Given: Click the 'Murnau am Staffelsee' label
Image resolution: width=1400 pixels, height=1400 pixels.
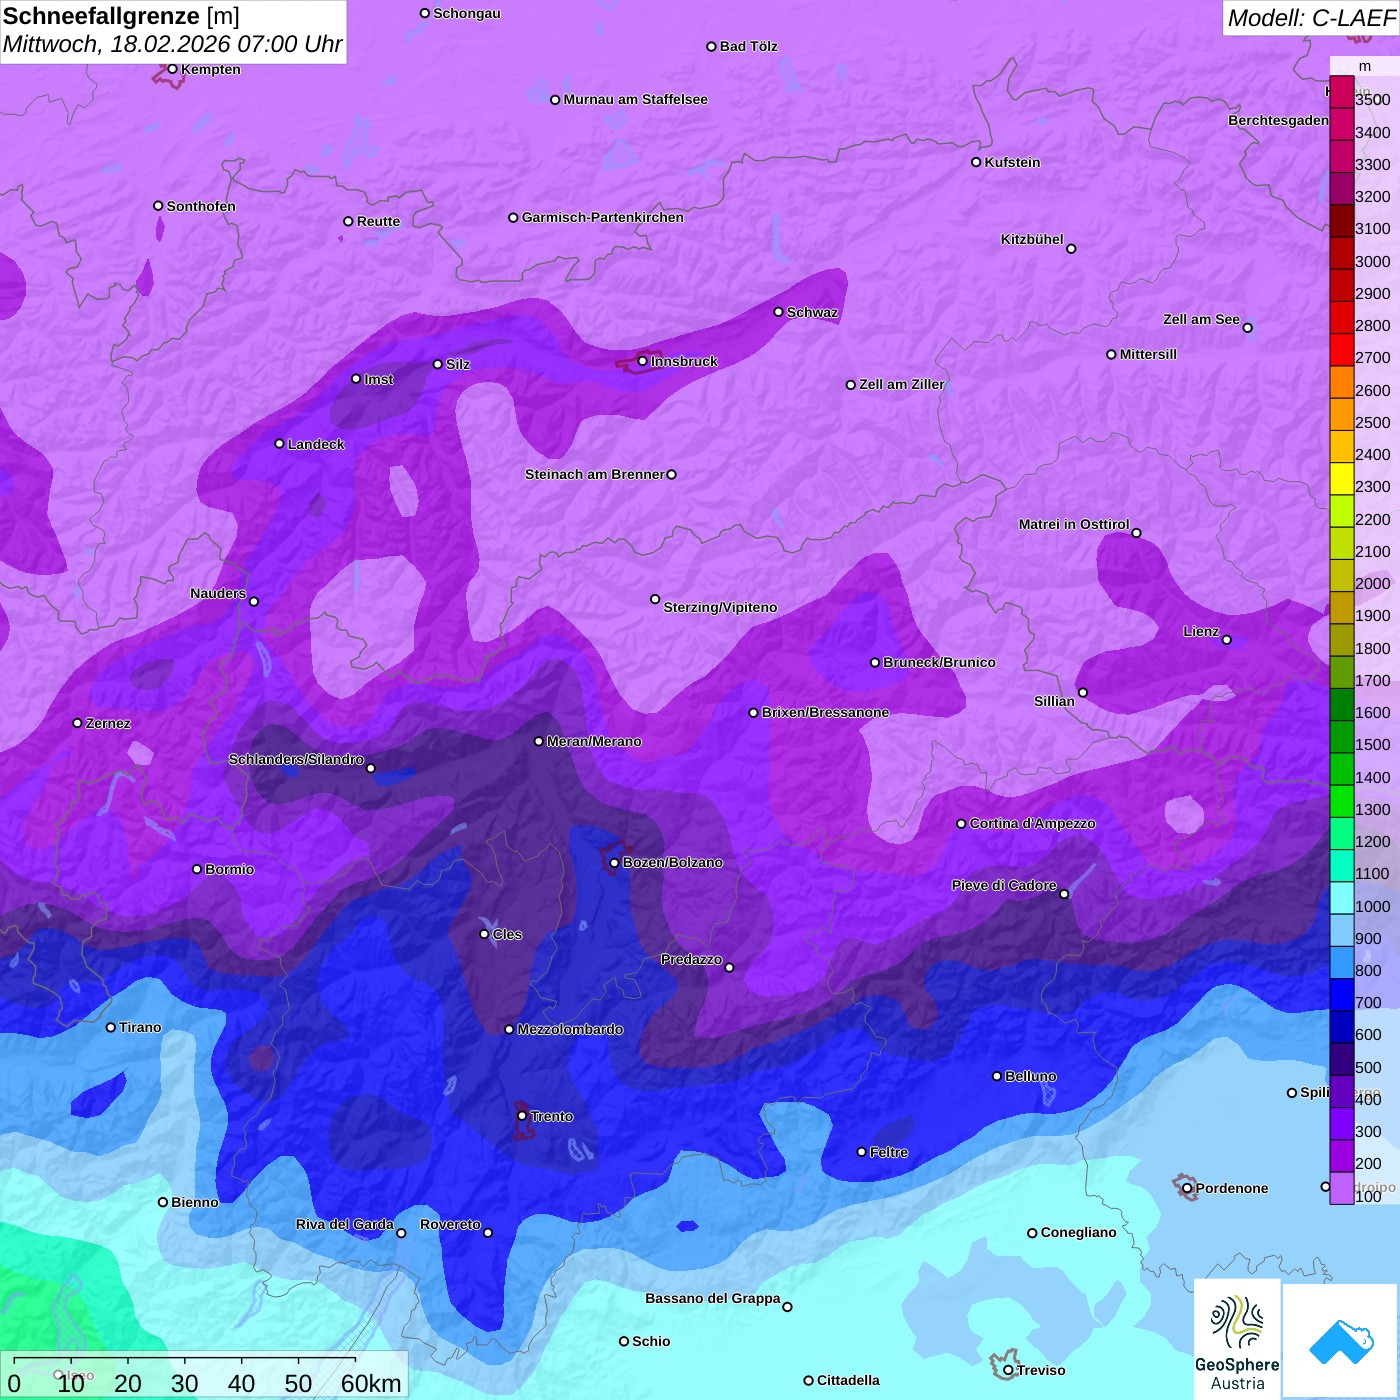Looking at the screenshot, I should pos(635,99).
